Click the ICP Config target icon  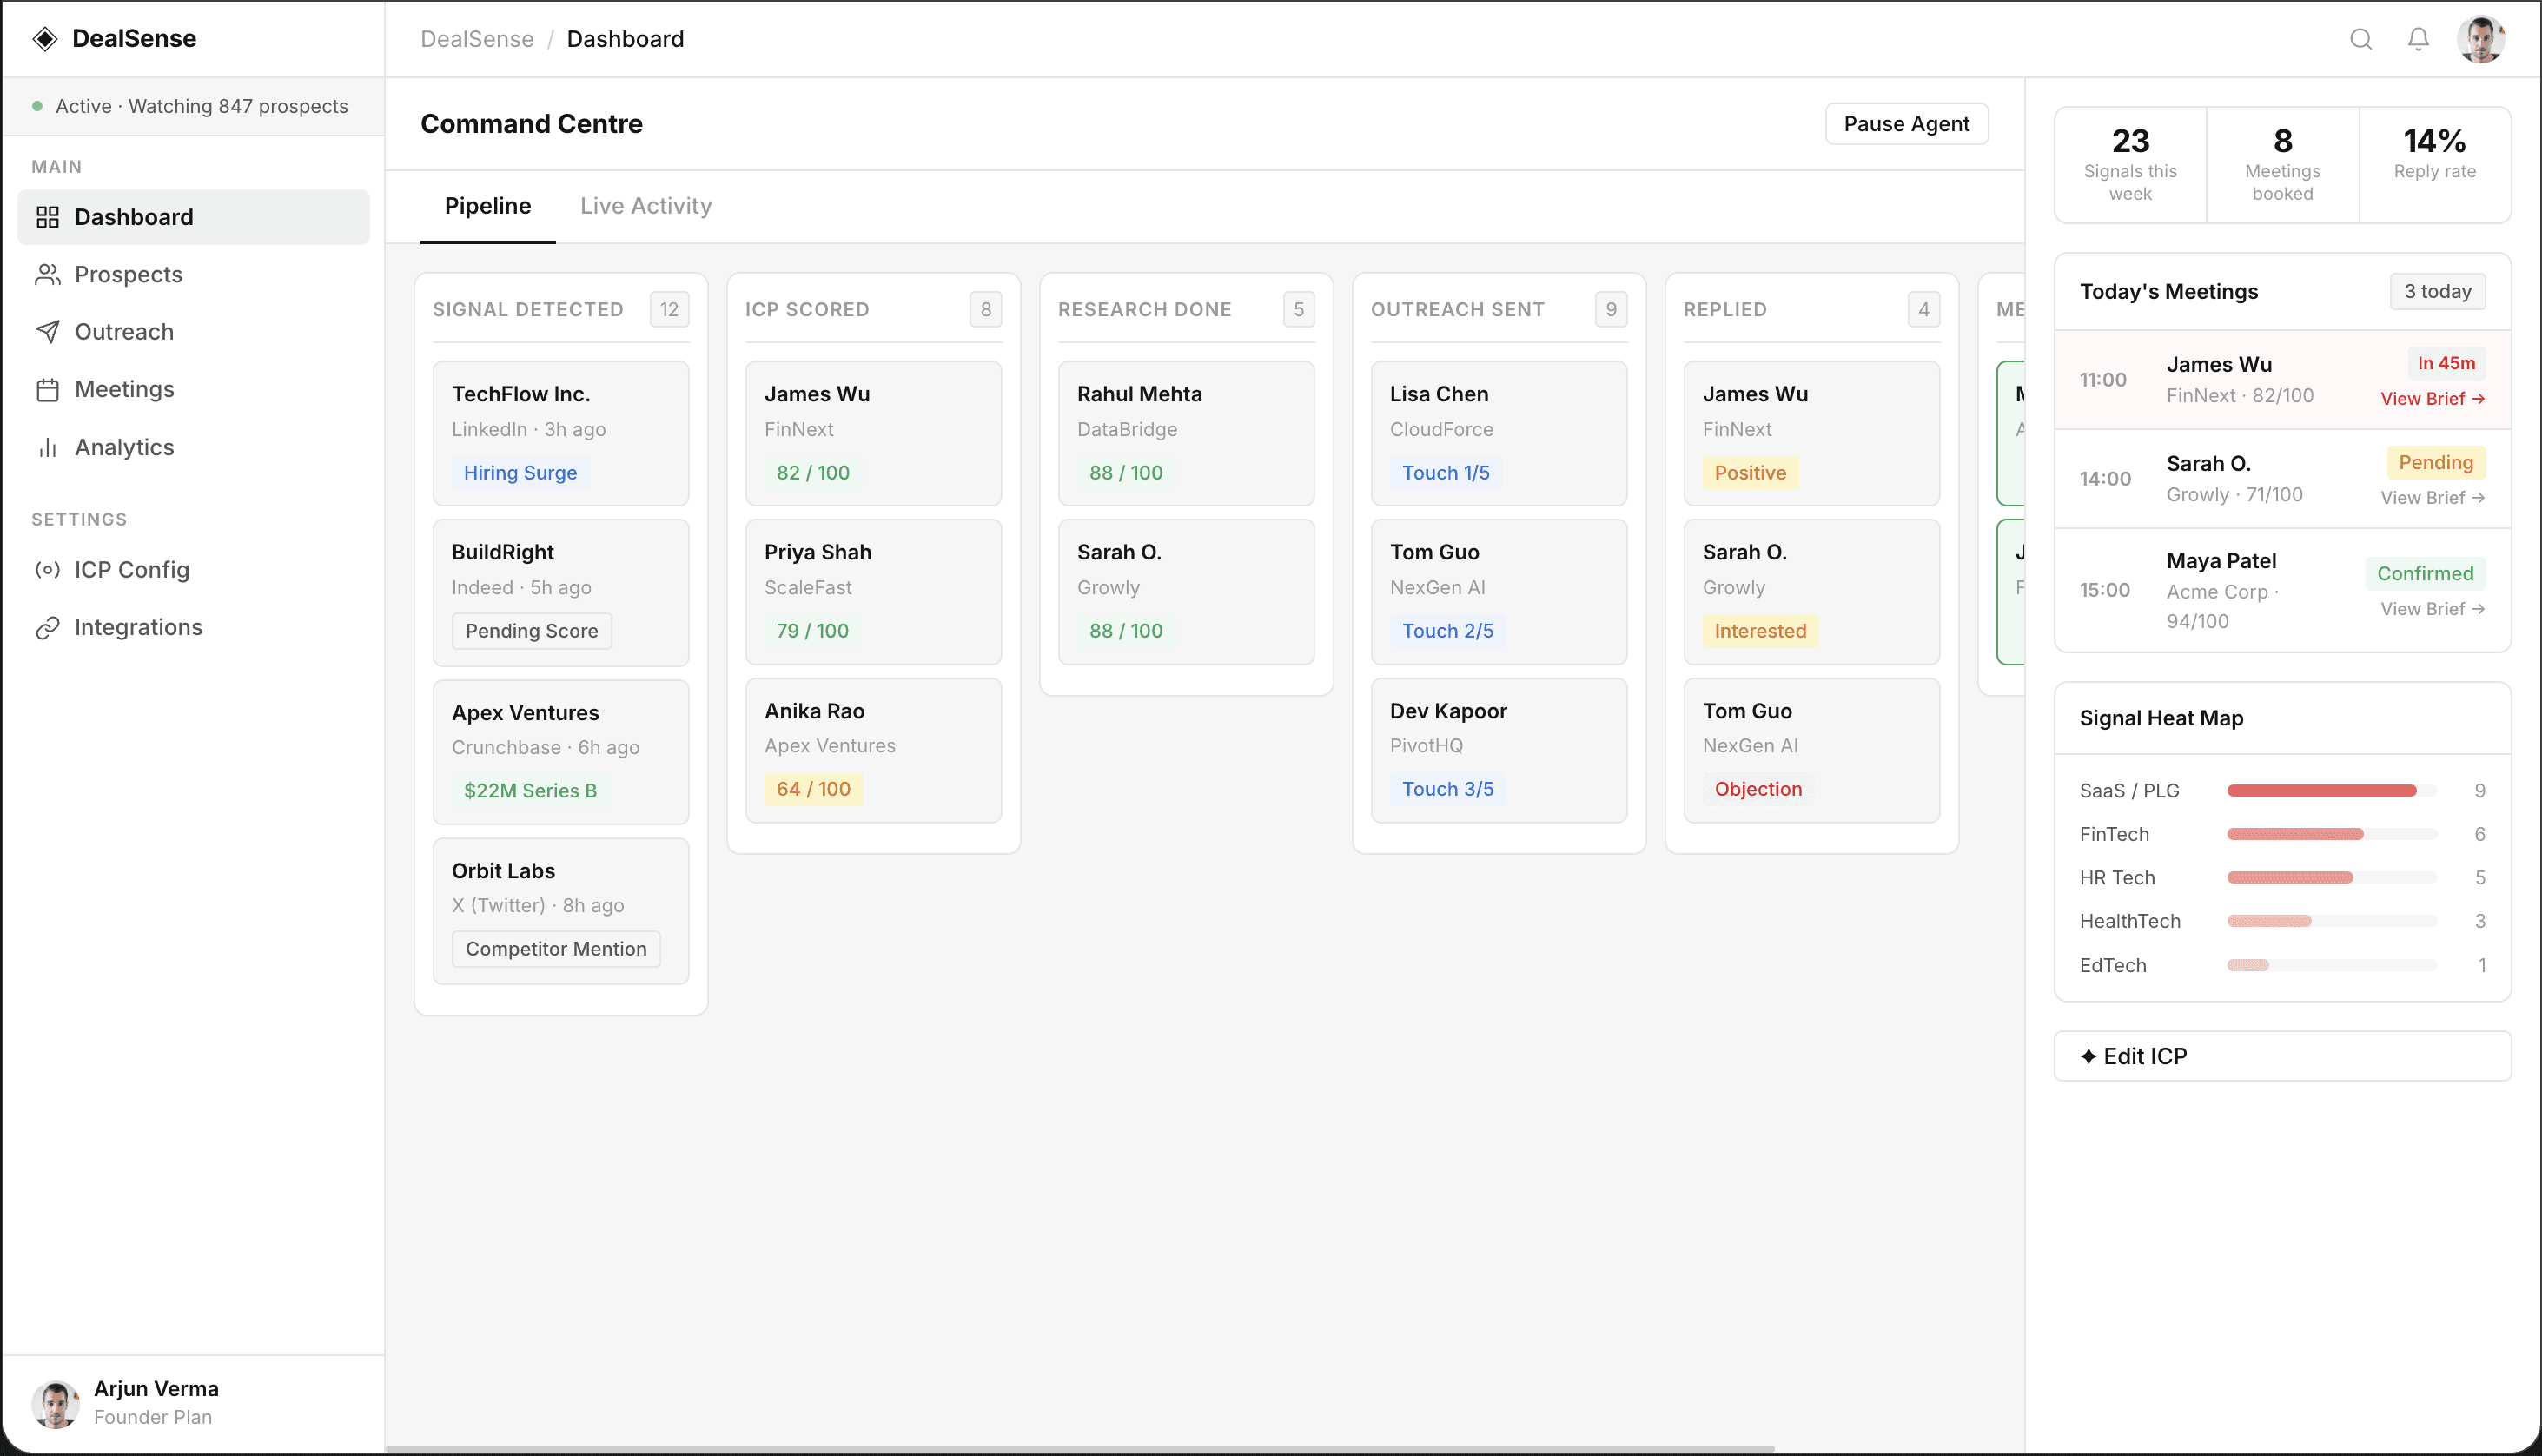click(x=47, y=570)
